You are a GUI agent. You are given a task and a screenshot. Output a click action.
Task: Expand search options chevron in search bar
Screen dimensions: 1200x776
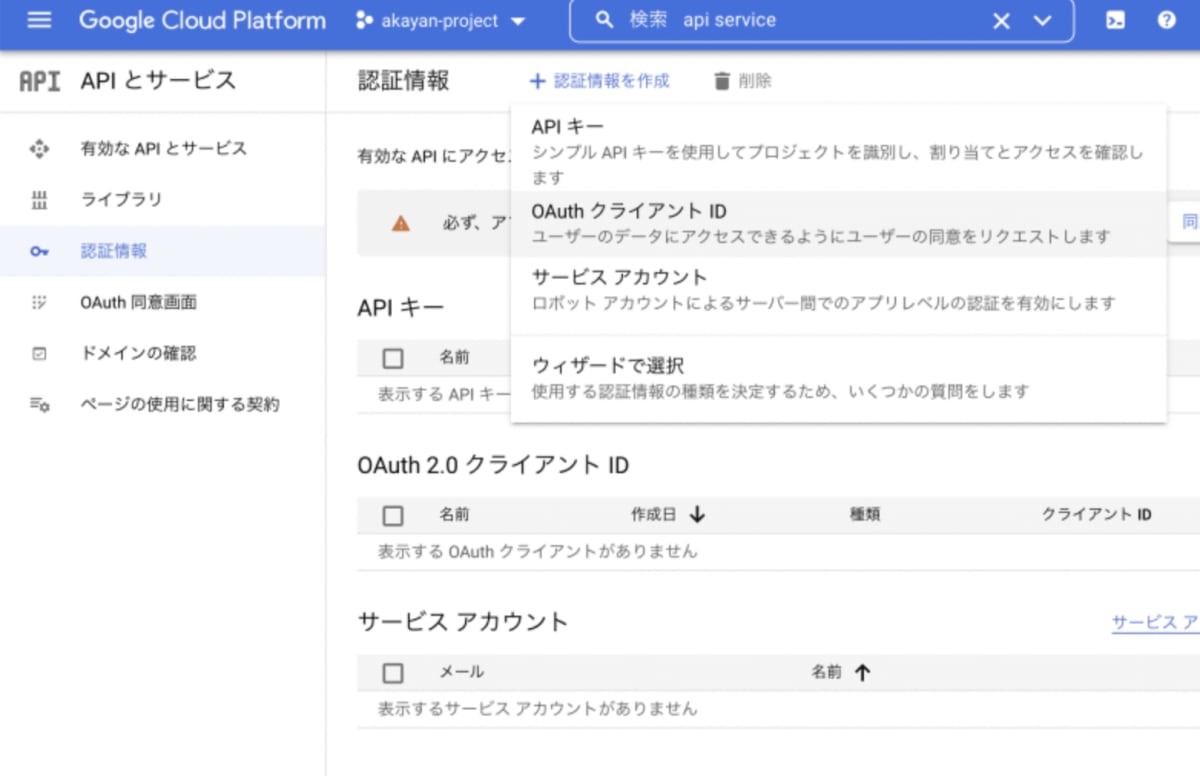[1042, 21]
